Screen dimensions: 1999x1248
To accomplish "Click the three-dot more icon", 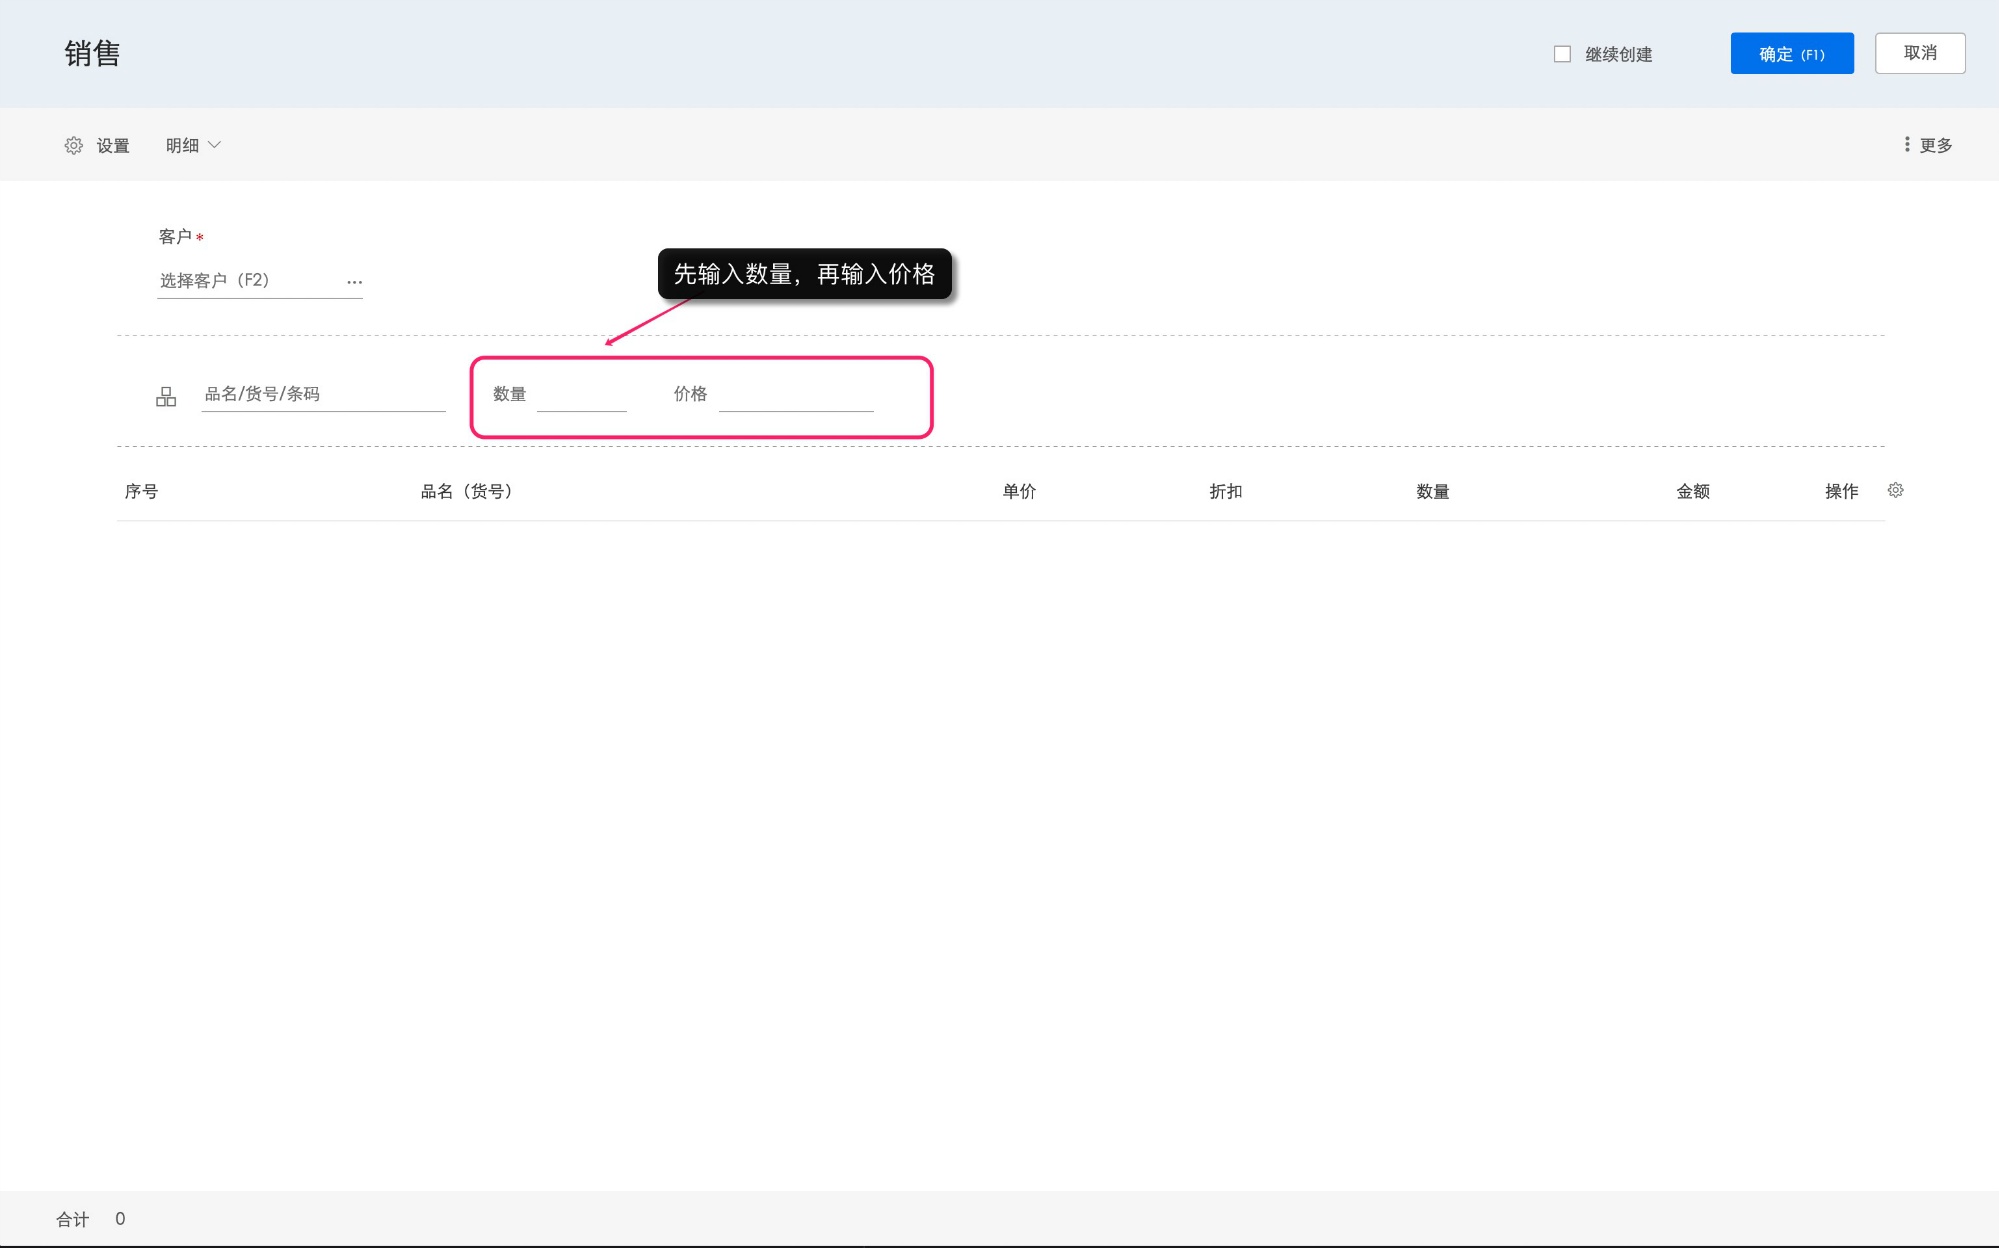I will click(x=1907, y=145).
